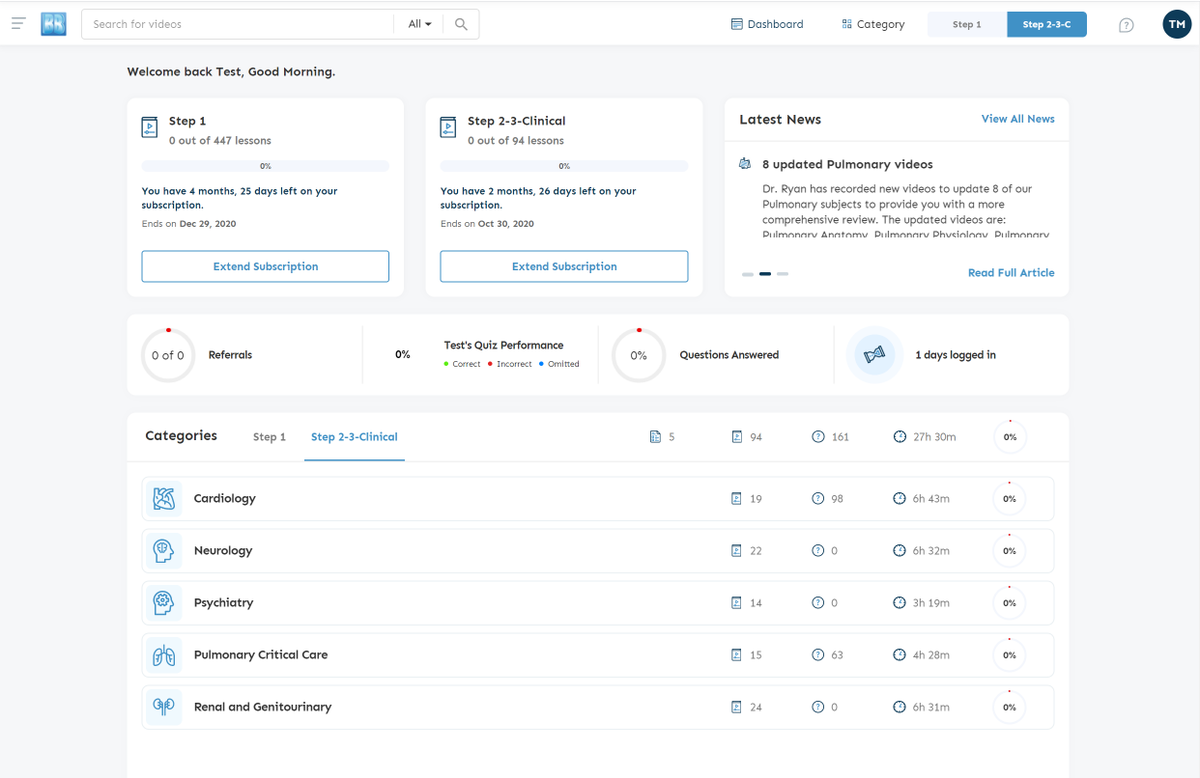Click the Pulmonary Critical Care lungs icon
1200x778 pixels.
tap(164, 655)
